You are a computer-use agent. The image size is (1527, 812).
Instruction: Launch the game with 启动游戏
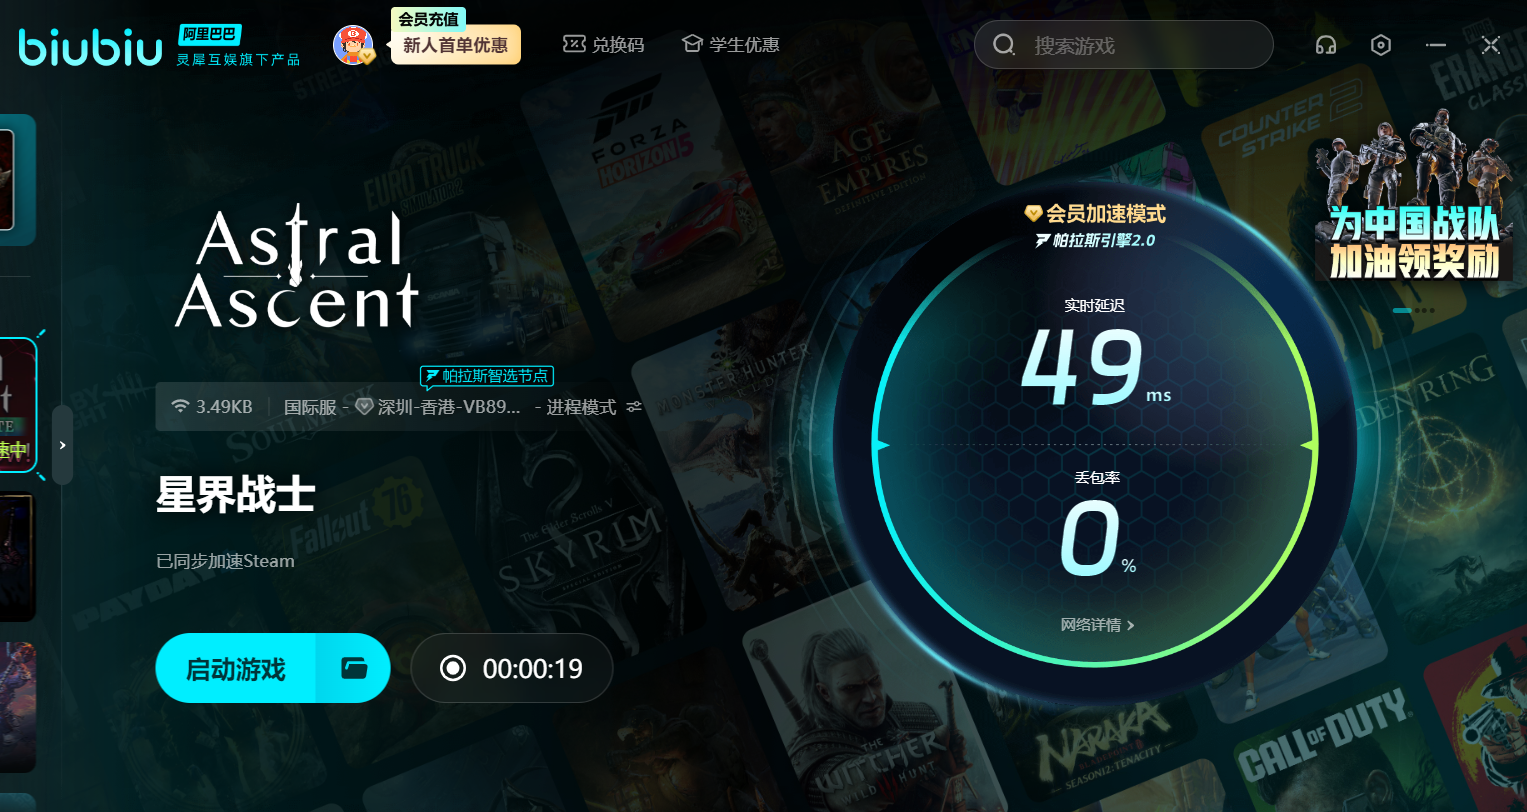pos(236,668)
